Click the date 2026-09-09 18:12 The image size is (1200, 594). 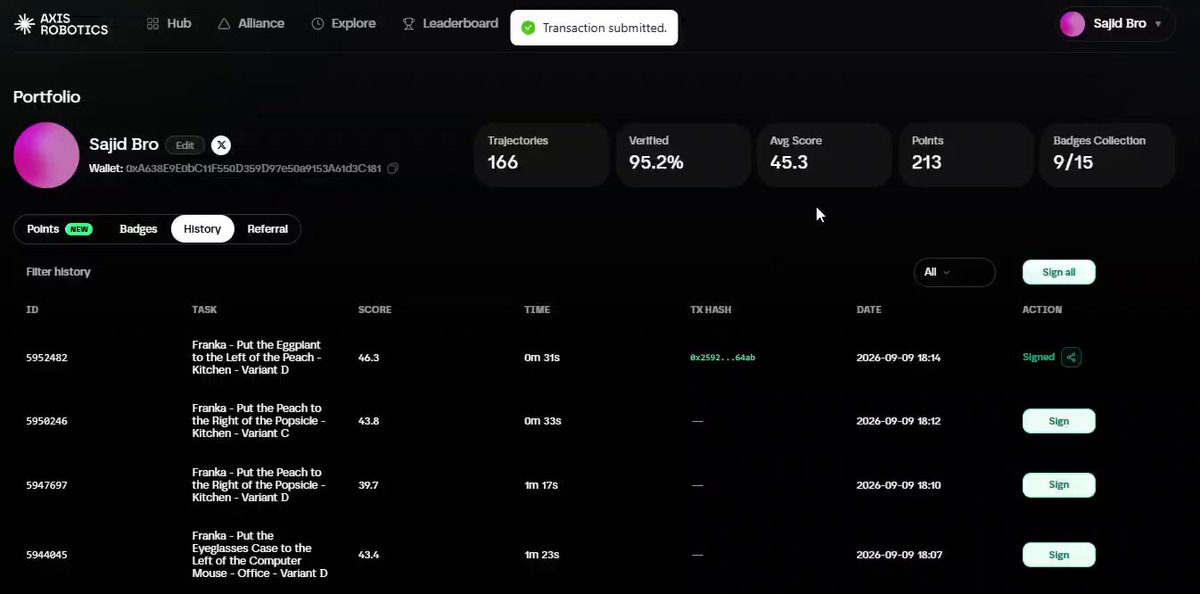[x=899, y=421]
